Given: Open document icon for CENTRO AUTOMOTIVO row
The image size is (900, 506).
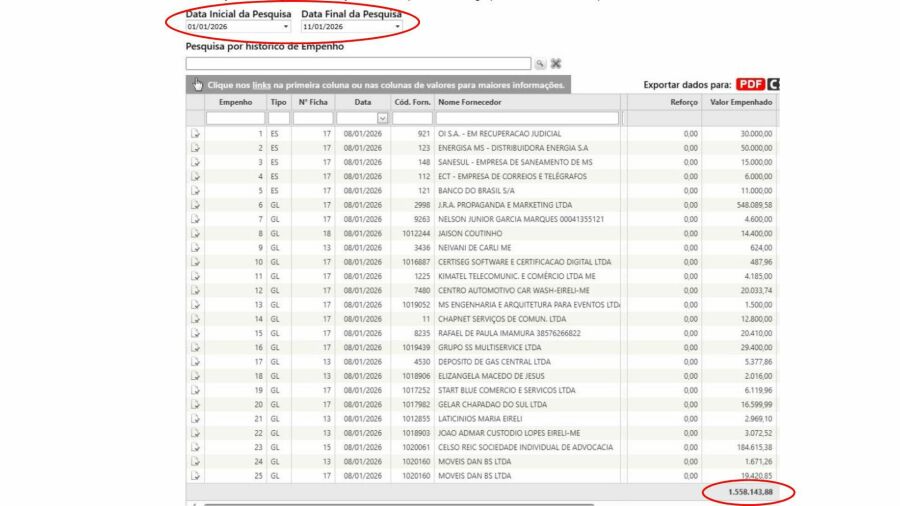Looking at the screenshot, I should [195, 290].
